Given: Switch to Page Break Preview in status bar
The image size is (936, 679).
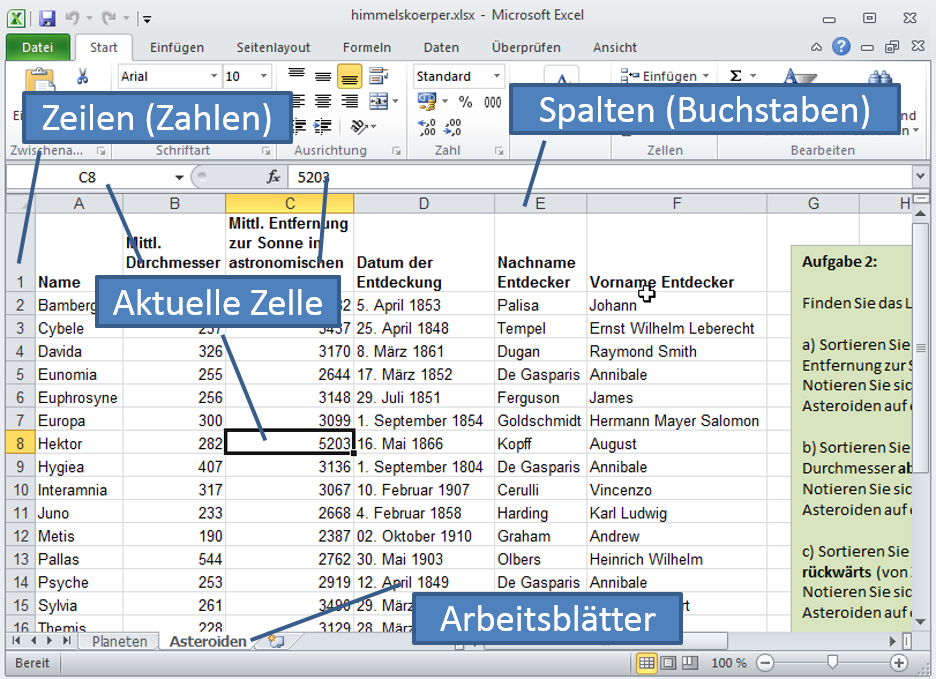Looking at the screenshot, I should 689,663.
